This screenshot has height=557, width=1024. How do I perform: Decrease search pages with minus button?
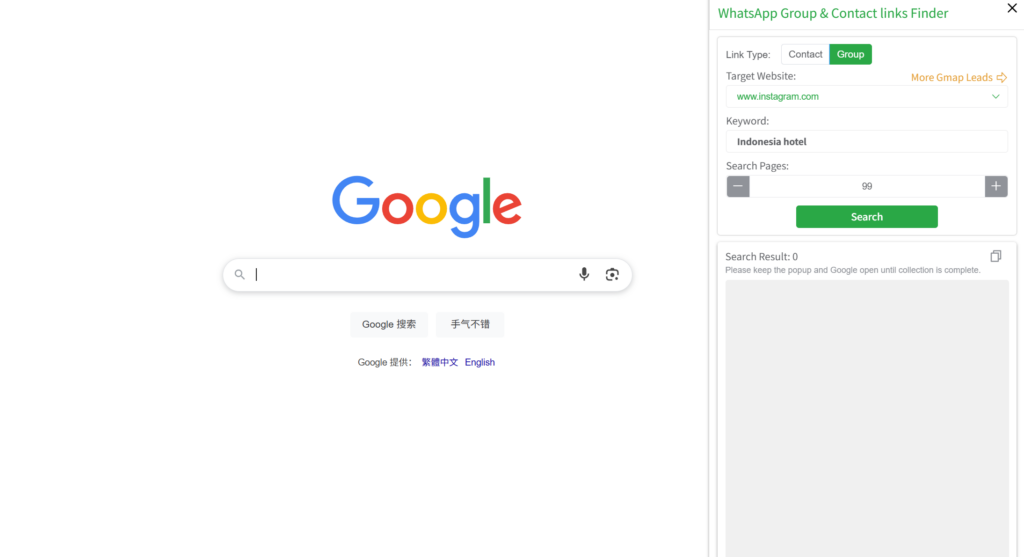(738, 186)
